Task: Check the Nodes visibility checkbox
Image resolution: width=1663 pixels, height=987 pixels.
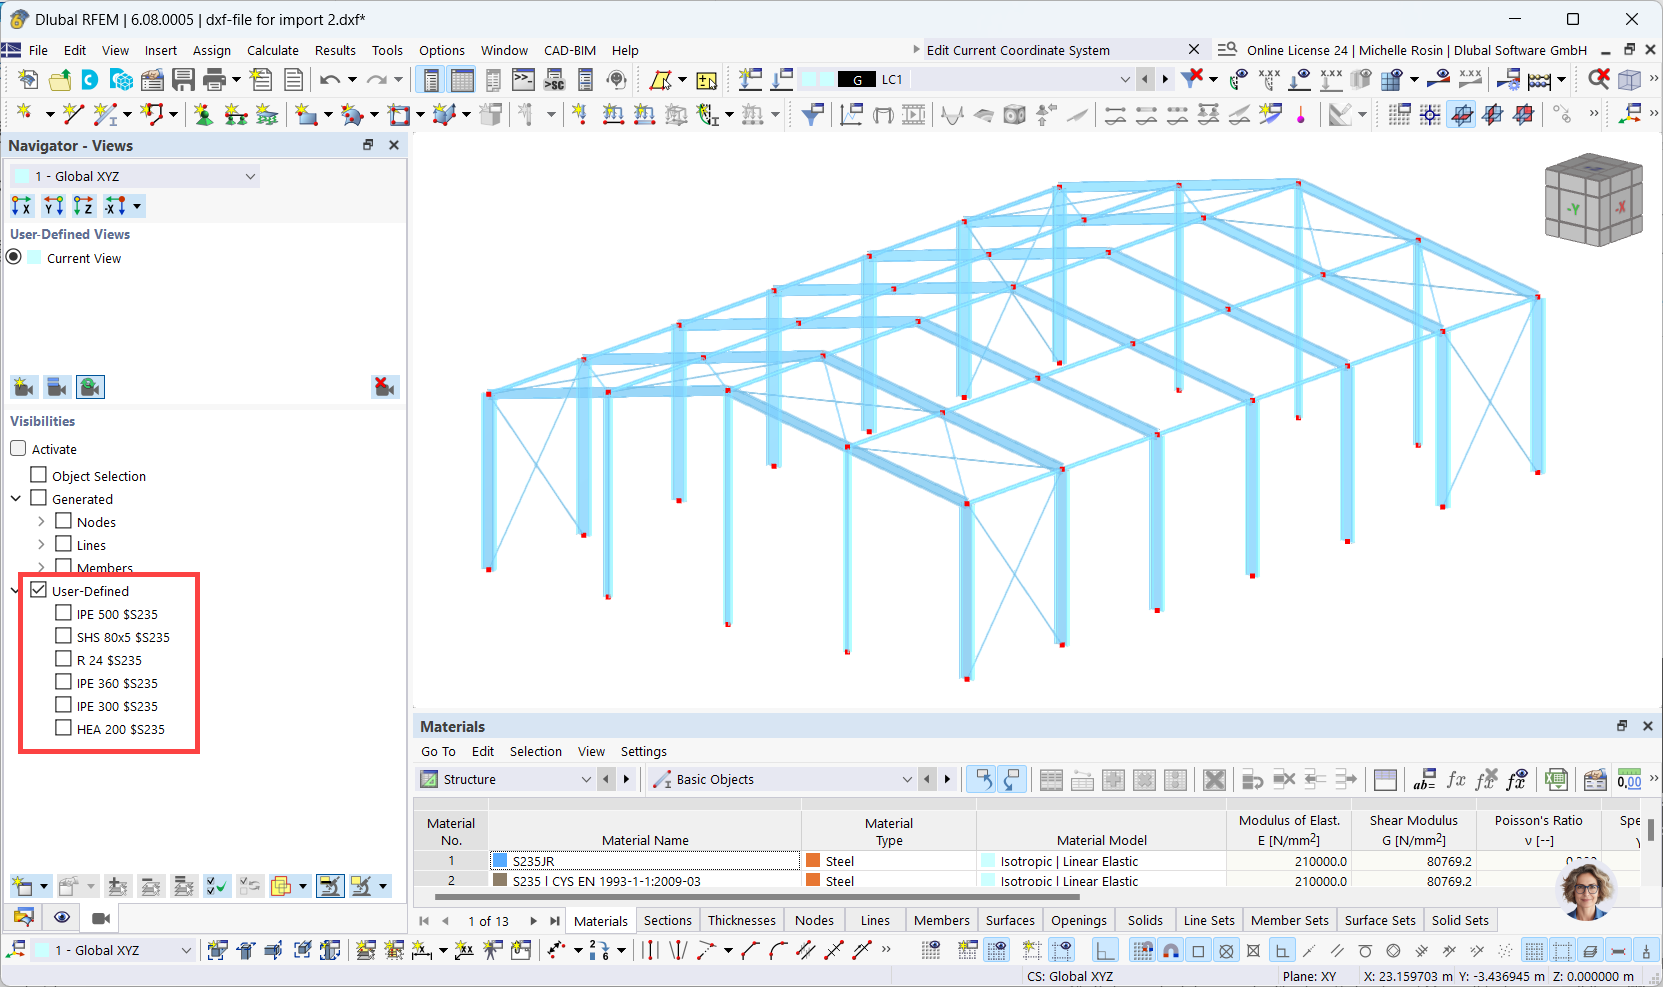Action: coord(63,521)
